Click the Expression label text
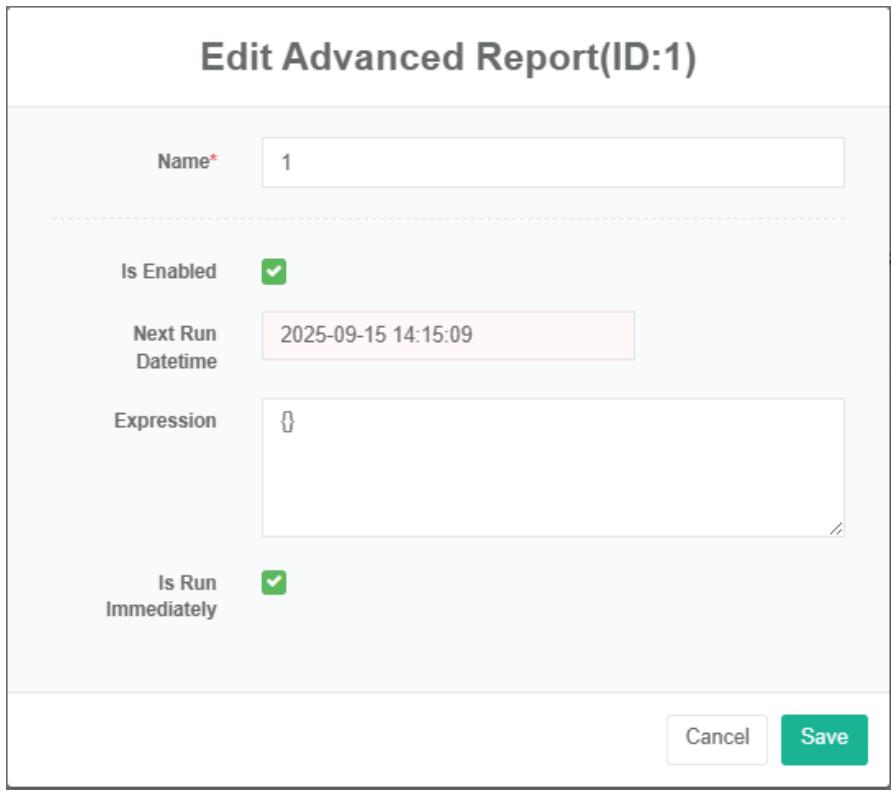 pos(165,421)
